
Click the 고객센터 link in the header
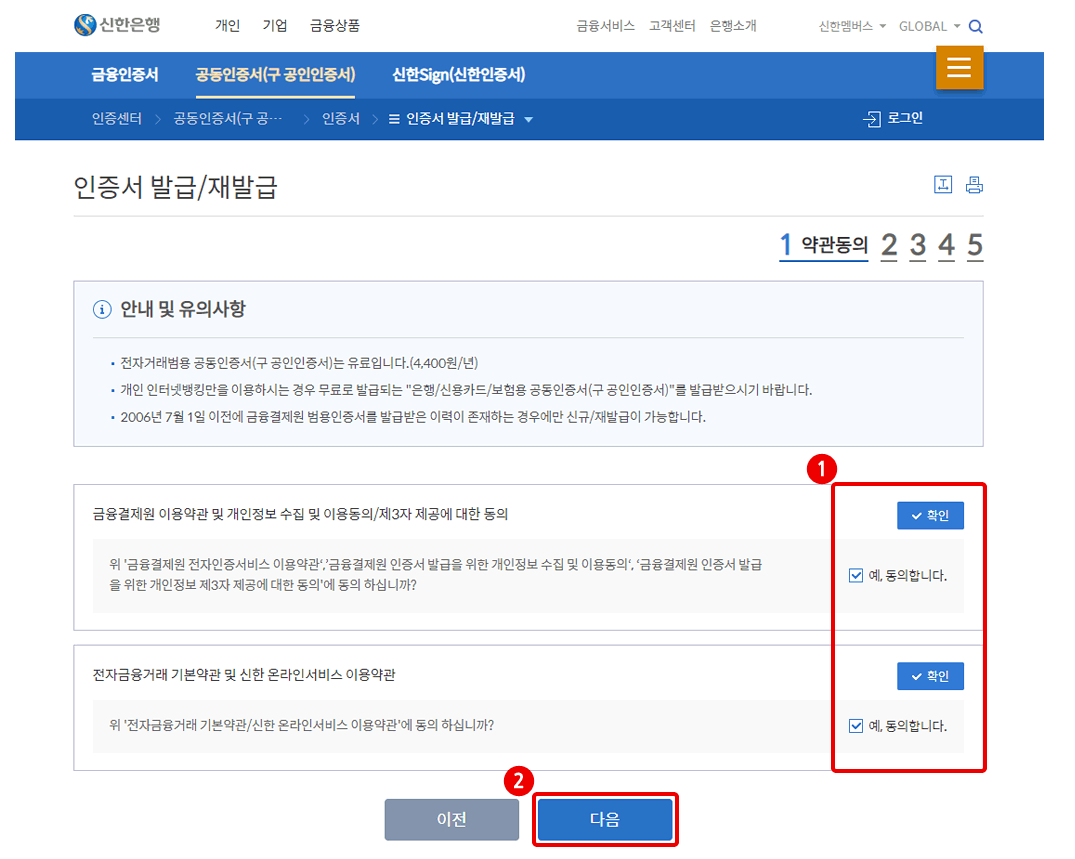(x=671, y=26)
